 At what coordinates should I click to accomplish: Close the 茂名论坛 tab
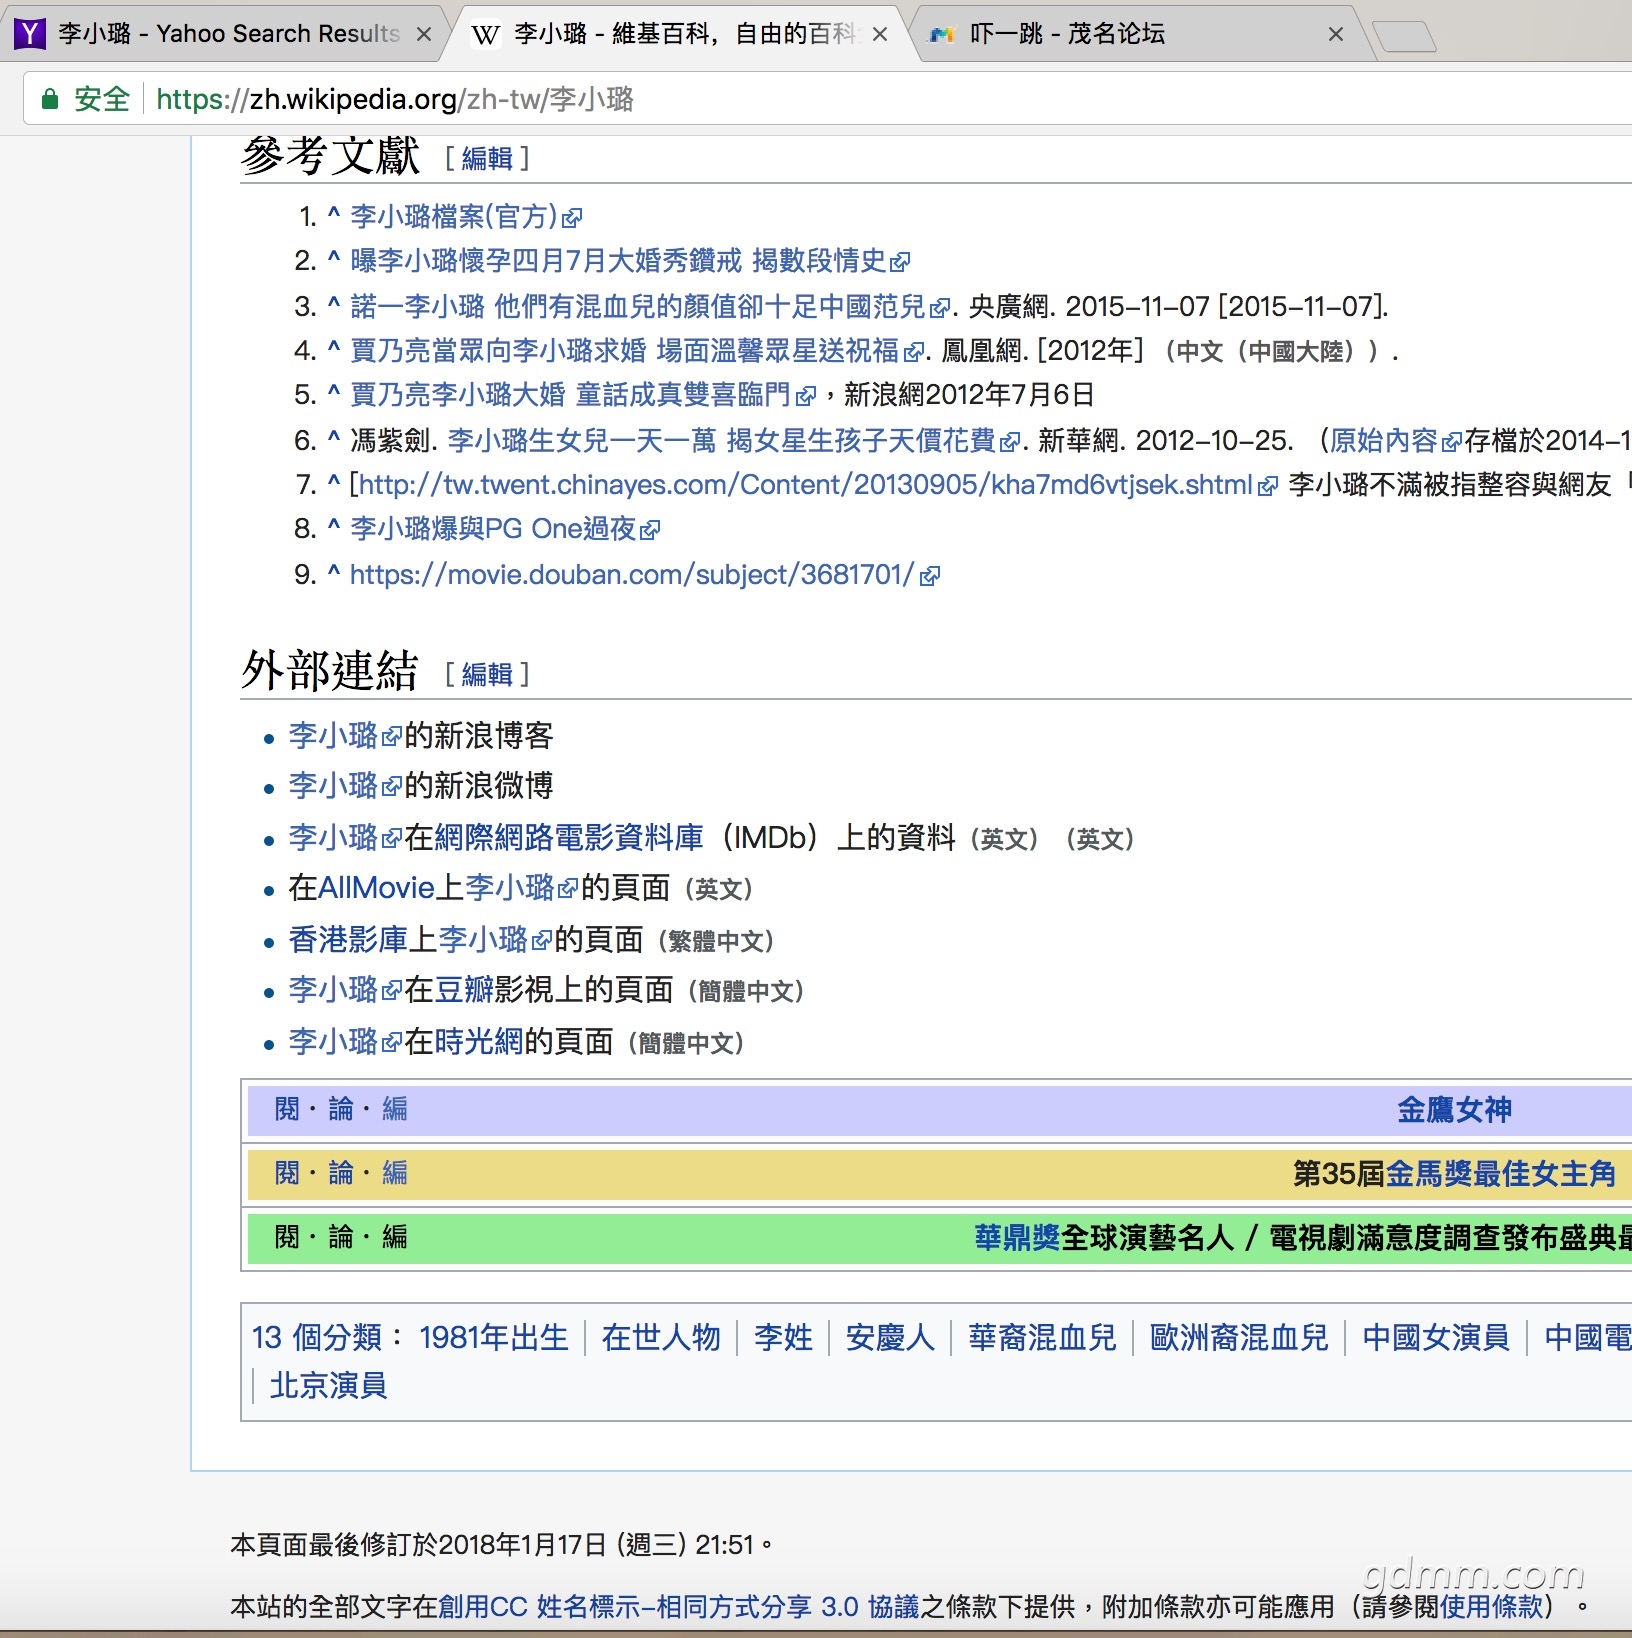point(1336,34)
